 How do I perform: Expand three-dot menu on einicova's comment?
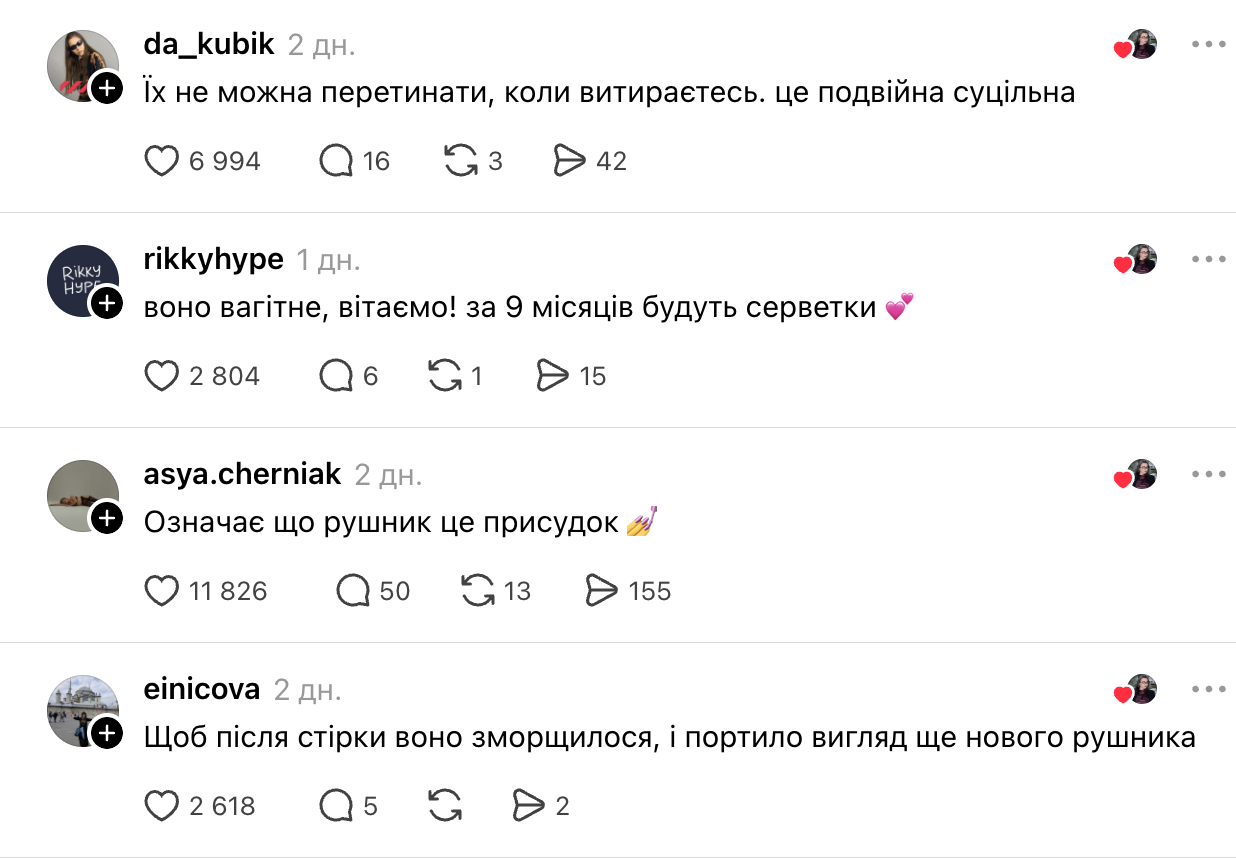(x=1208, y=690)
